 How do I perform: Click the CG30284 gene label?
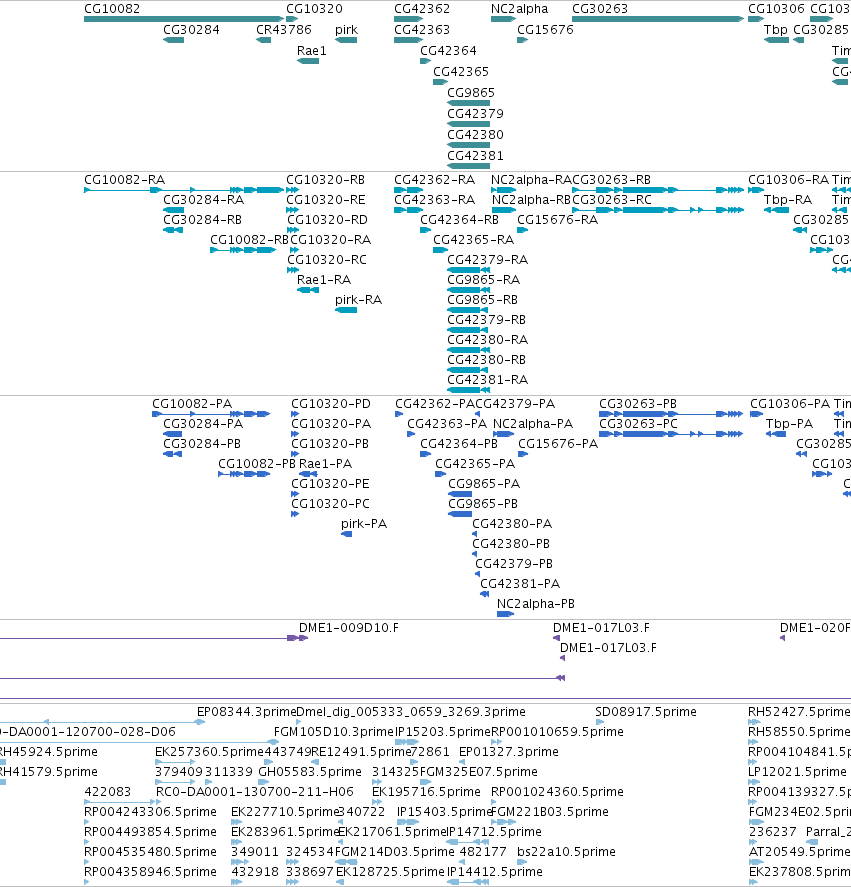pyautogui.click(x=191, y=30)
